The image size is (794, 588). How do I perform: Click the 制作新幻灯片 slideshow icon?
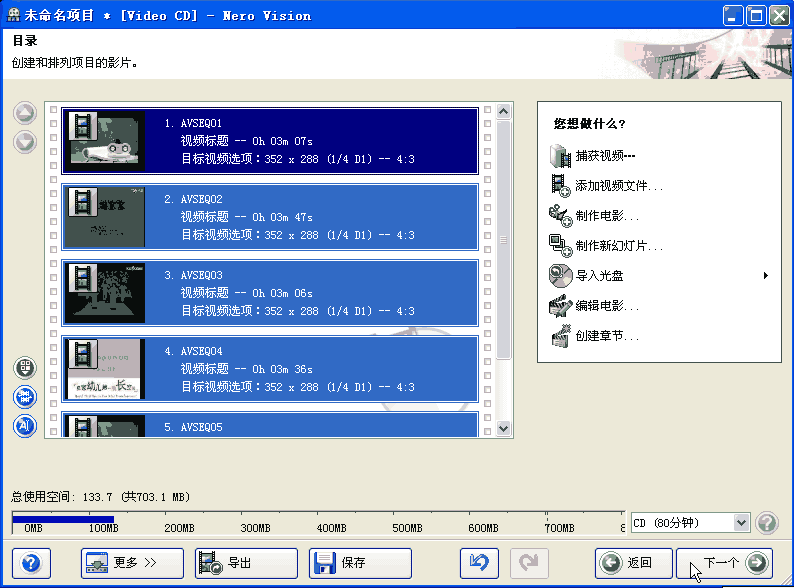560,245
